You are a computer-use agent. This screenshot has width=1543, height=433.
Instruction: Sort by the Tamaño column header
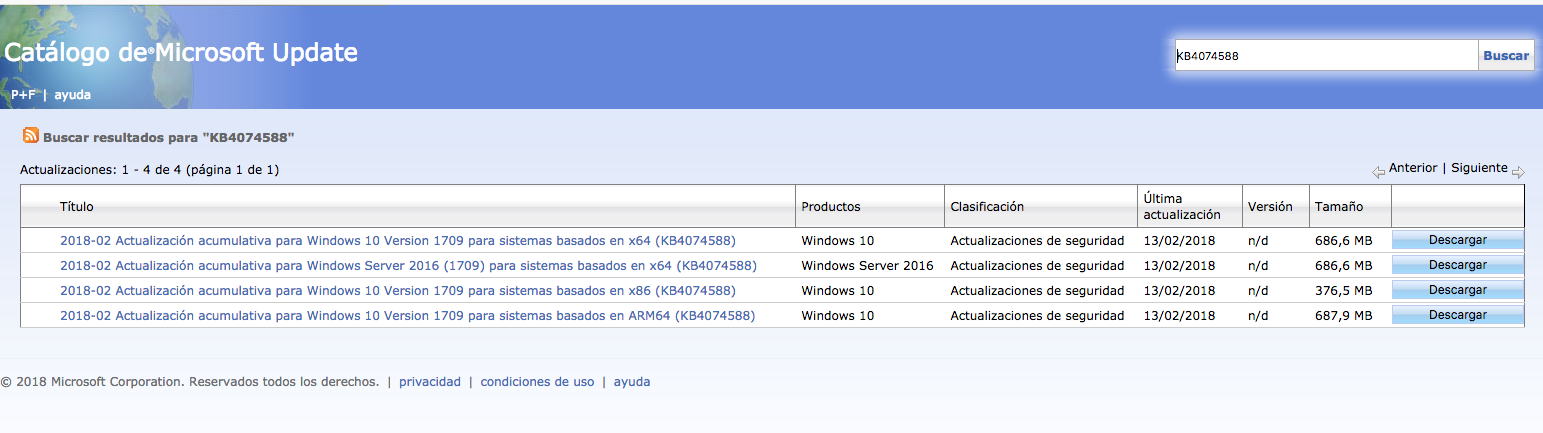tap(1339, 207)
